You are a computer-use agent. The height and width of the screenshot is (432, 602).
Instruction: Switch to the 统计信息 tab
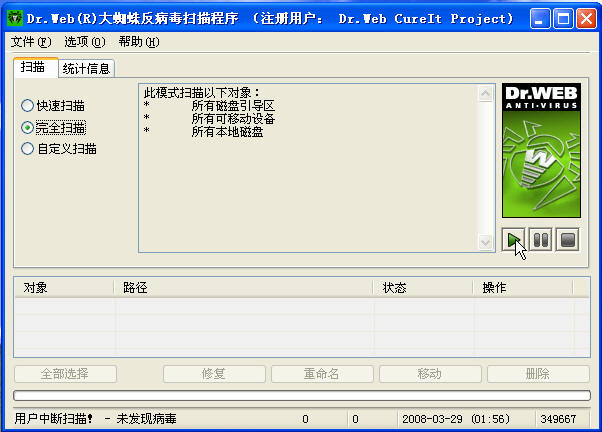pyautogui.click(x=86, y=69)
